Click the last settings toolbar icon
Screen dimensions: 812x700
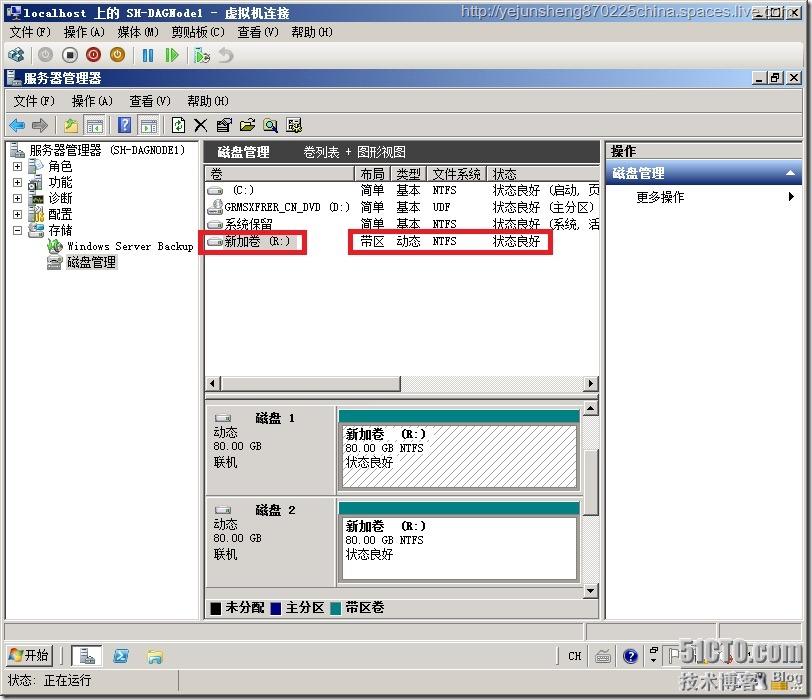(x=294, y=125)
